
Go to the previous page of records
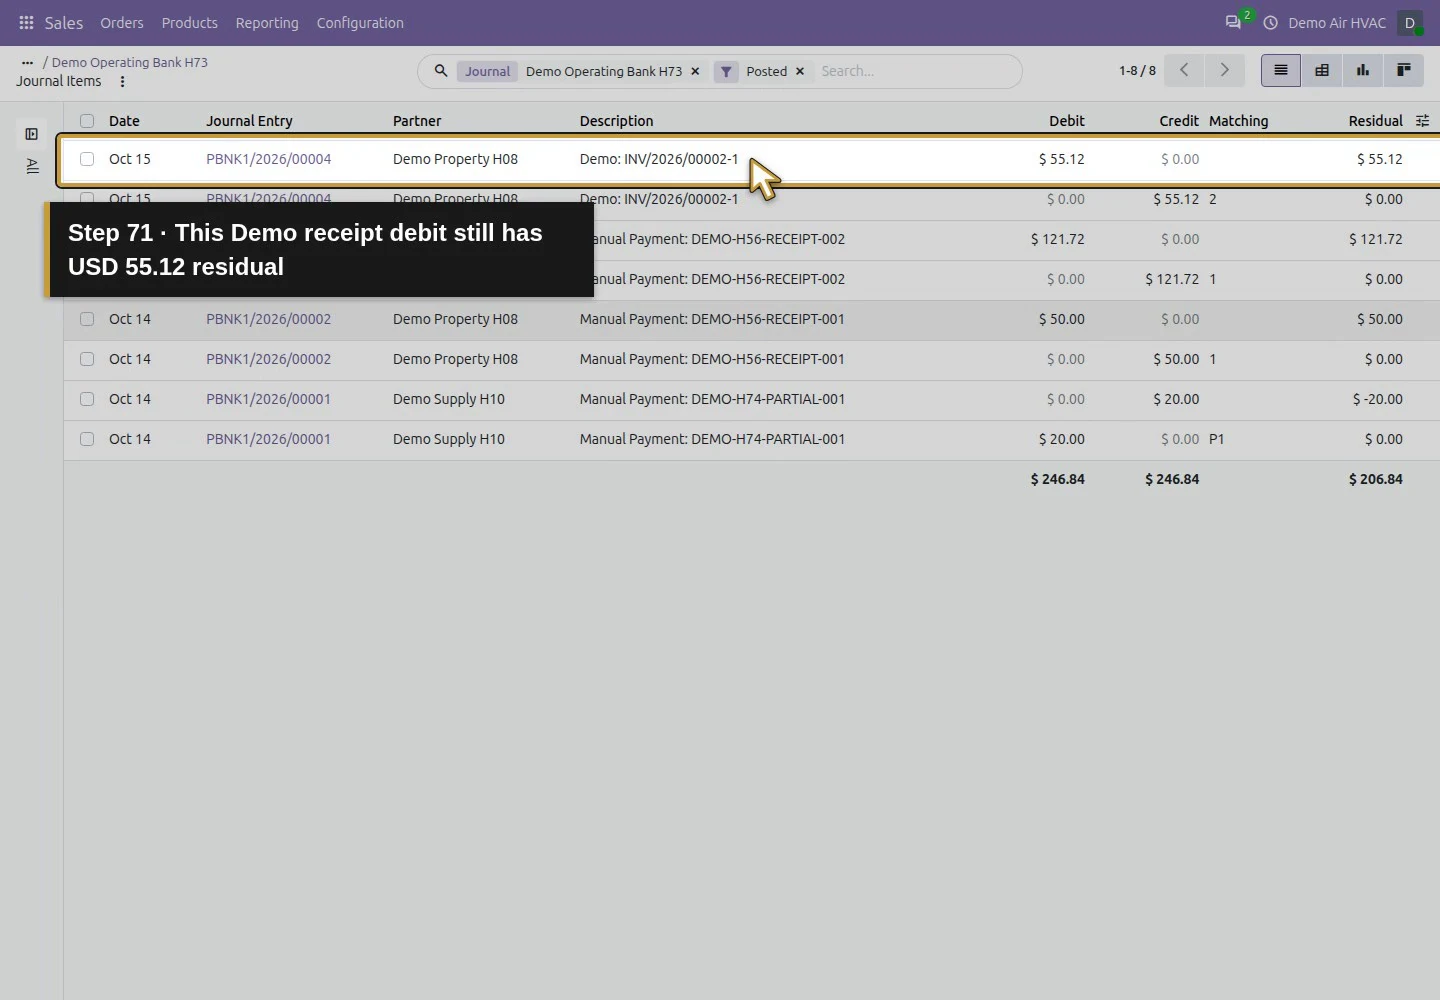tap(1184, 70)
